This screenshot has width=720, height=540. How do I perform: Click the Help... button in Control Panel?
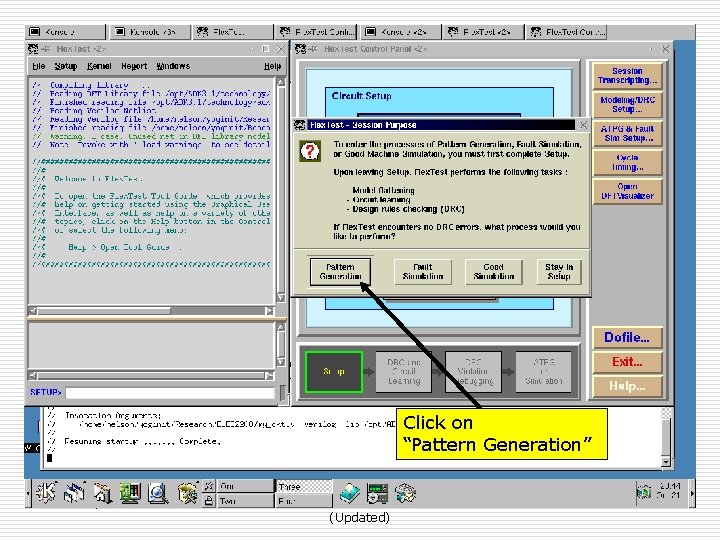[x=627, y=387]
